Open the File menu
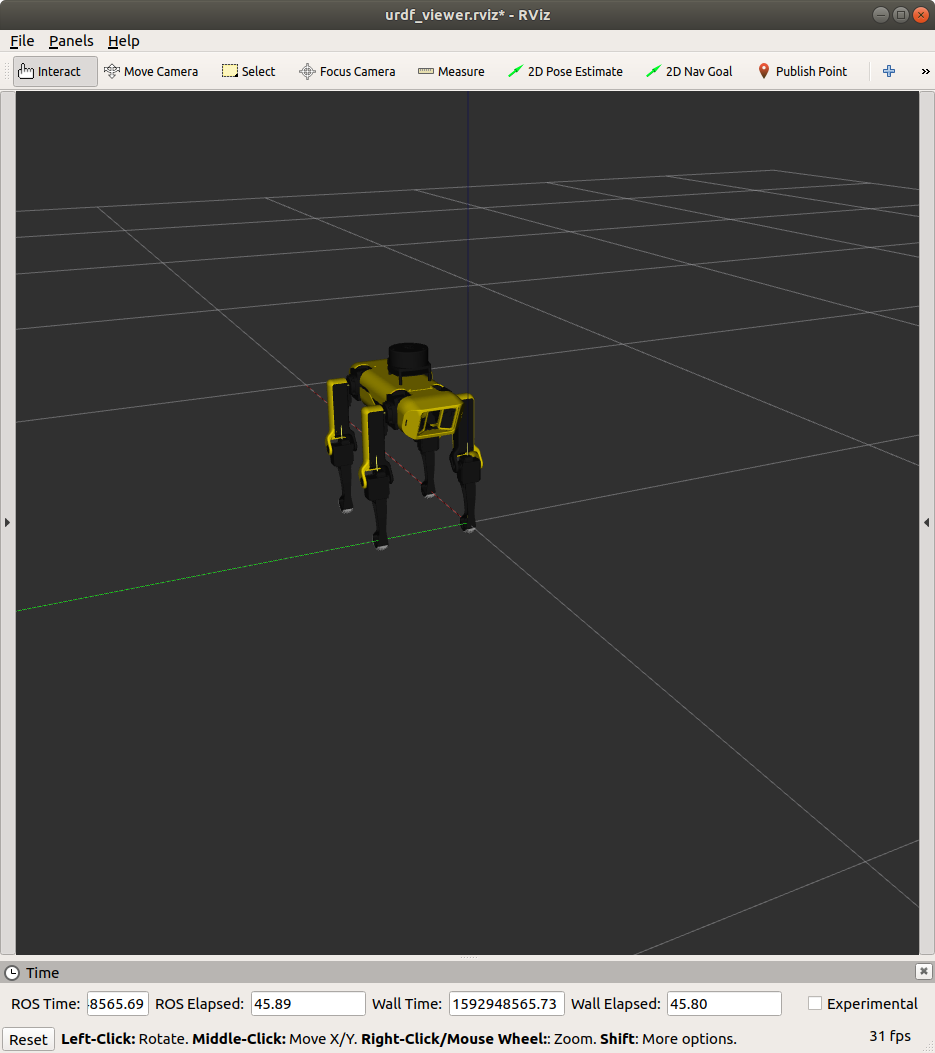 coord(22,41)
